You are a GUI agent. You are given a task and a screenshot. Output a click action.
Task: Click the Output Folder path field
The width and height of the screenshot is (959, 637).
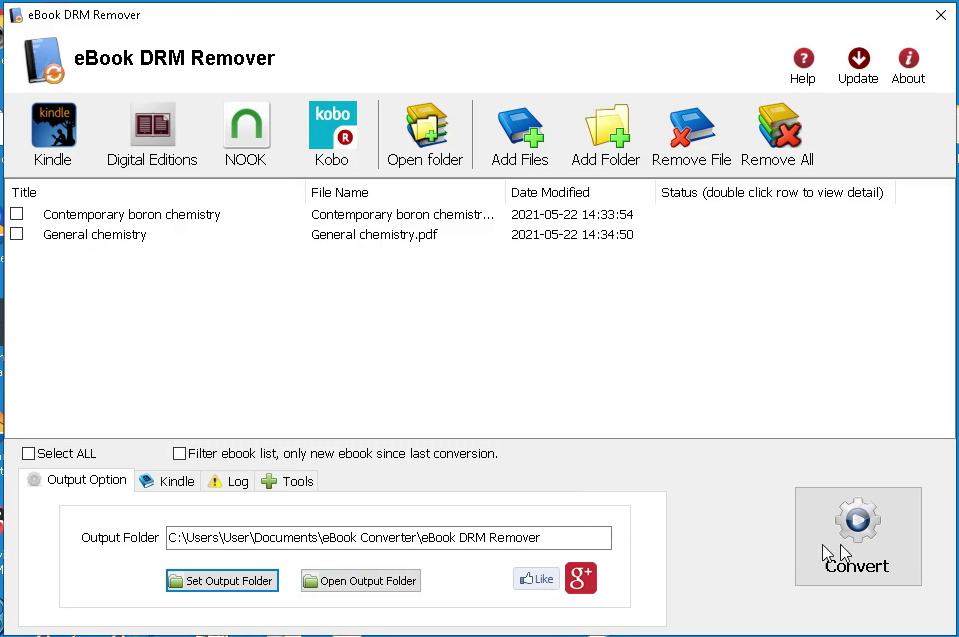click(389, 538)
